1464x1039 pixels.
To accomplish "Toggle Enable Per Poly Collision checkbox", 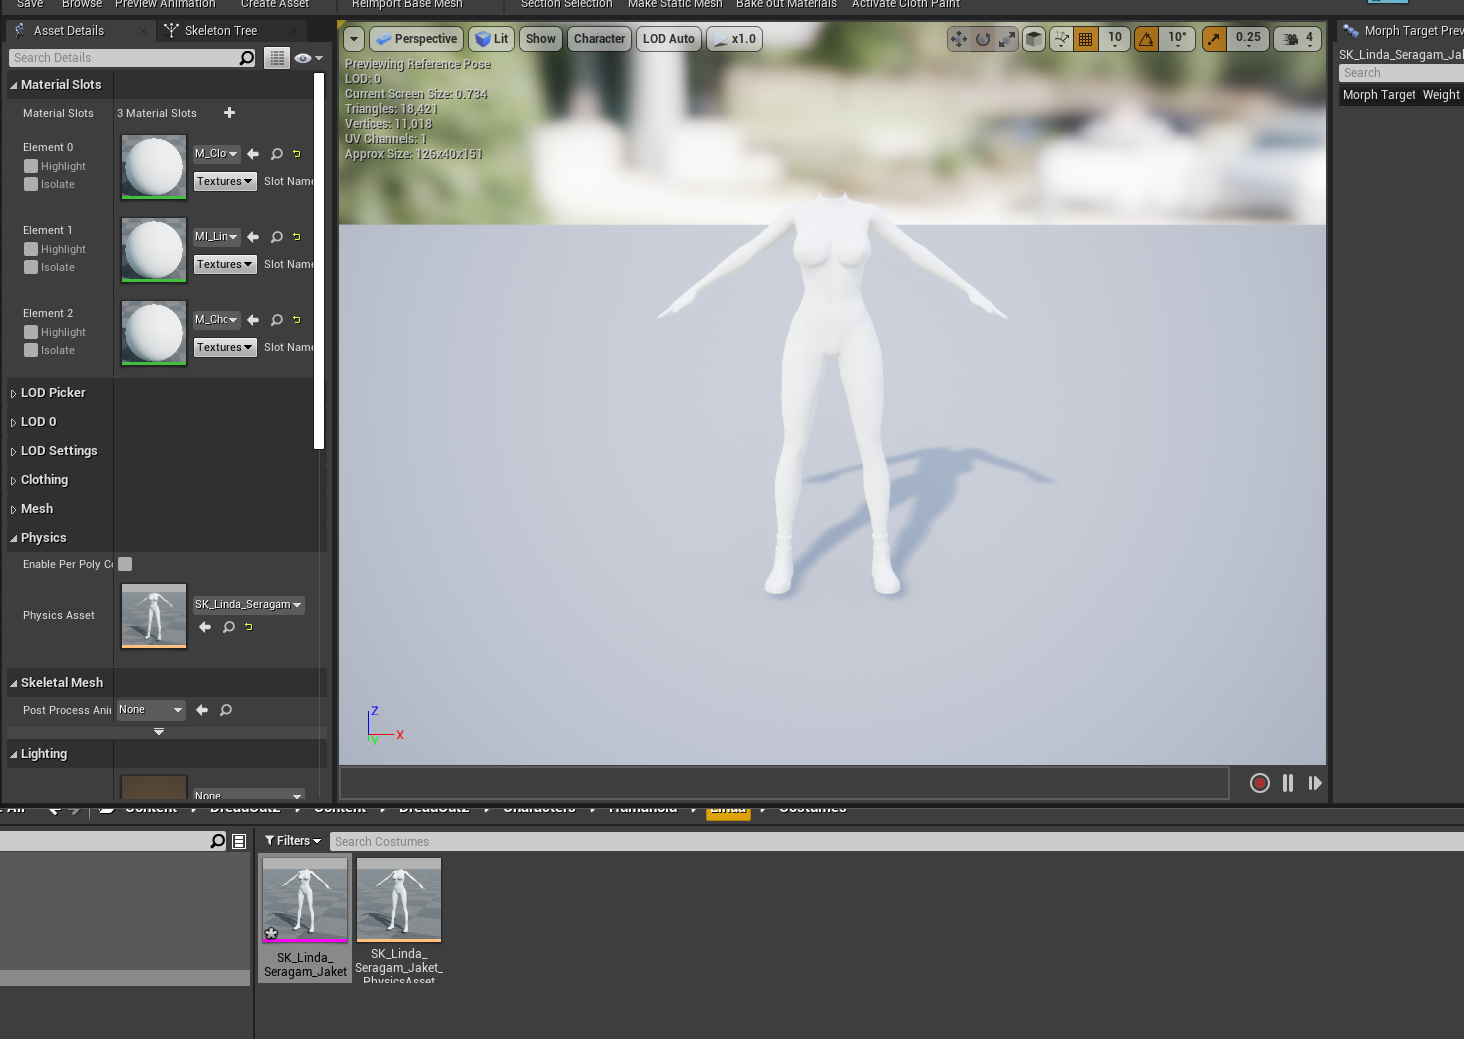I will (x=125, y=564).
